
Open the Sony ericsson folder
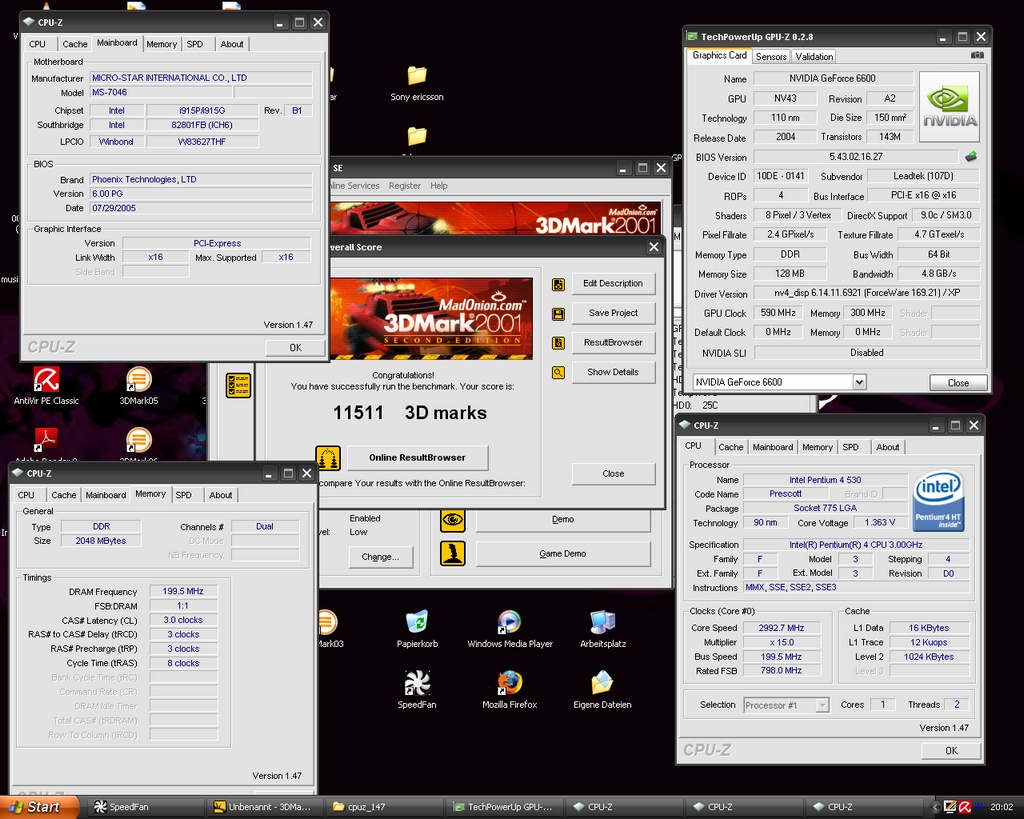coord(417,84)
